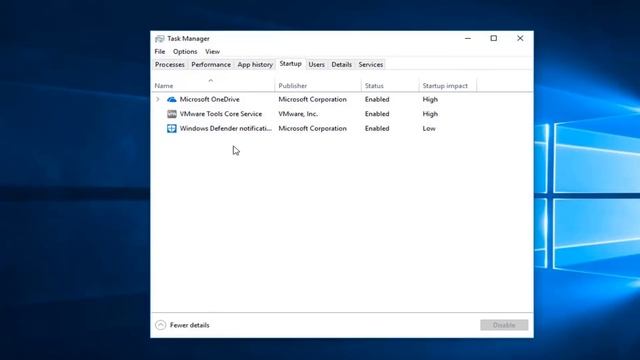This screenshot has width=640, height=360.
Task: Sort by the Startup impact column header
Action: [447, 85]
